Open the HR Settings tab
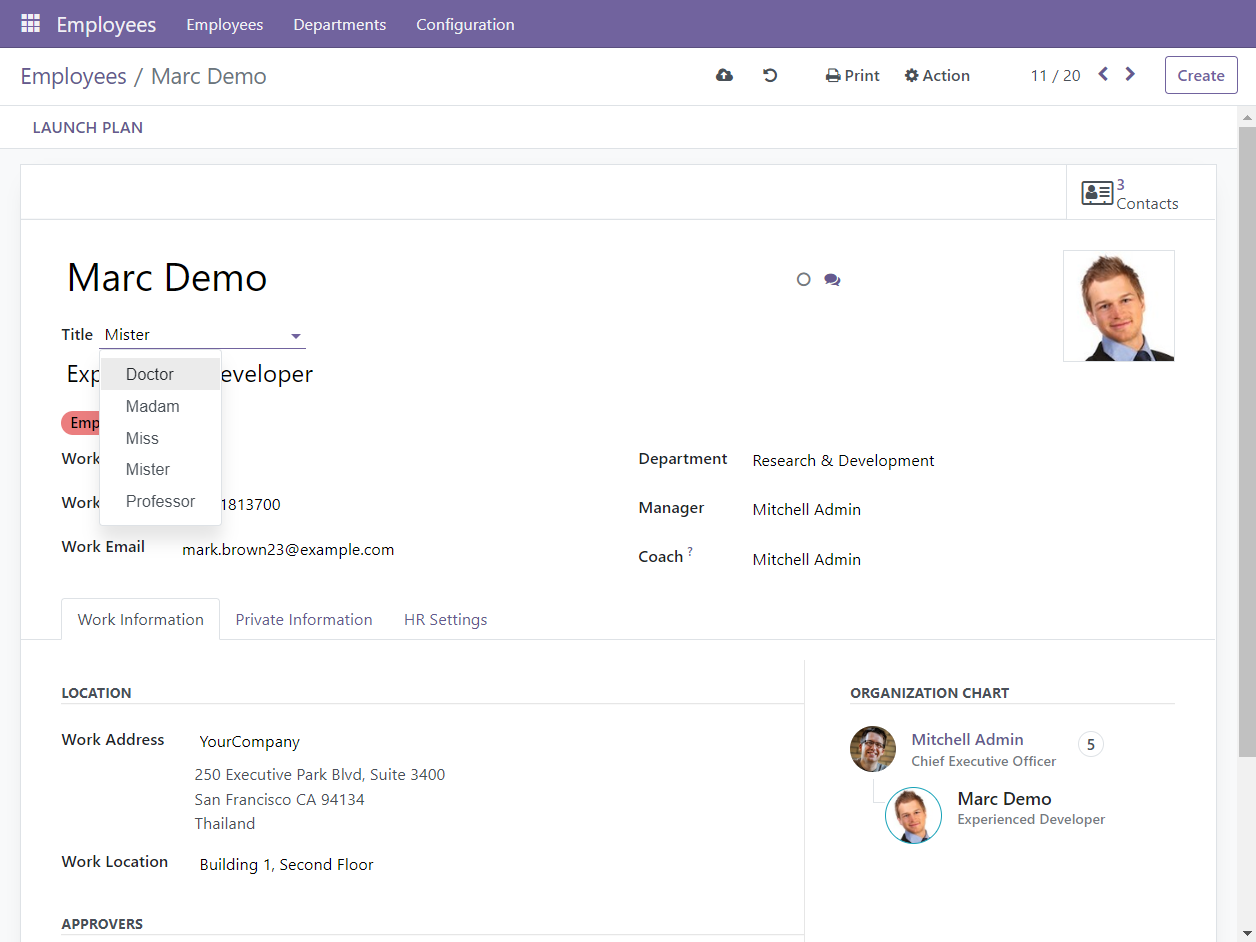This screenshot has height=942, width=1256. pyautogui.click(x=445, y=619)
